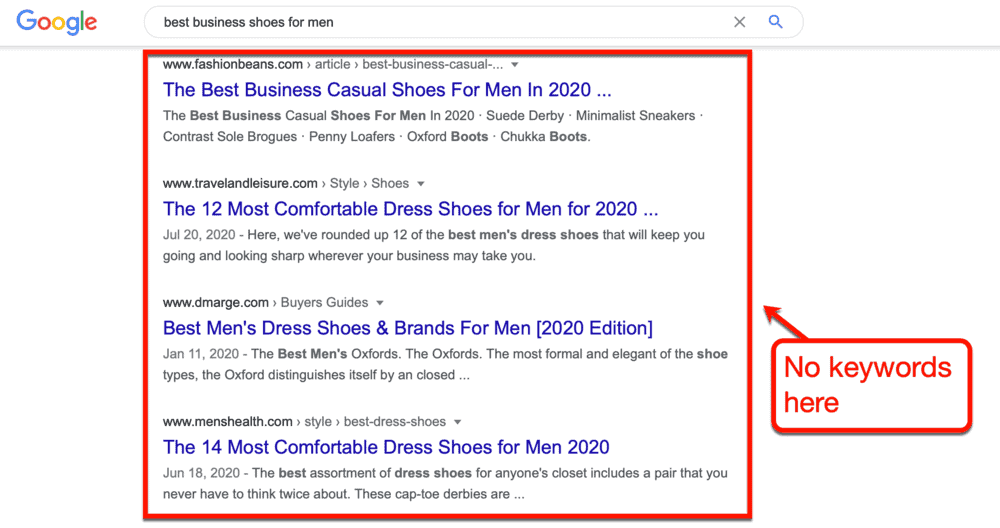This screenshot has height=528, width=1000.
Task: Open 'The 12 Most Comfortable Dress Shoes for Men' result
Action: [x=410, y=209]
